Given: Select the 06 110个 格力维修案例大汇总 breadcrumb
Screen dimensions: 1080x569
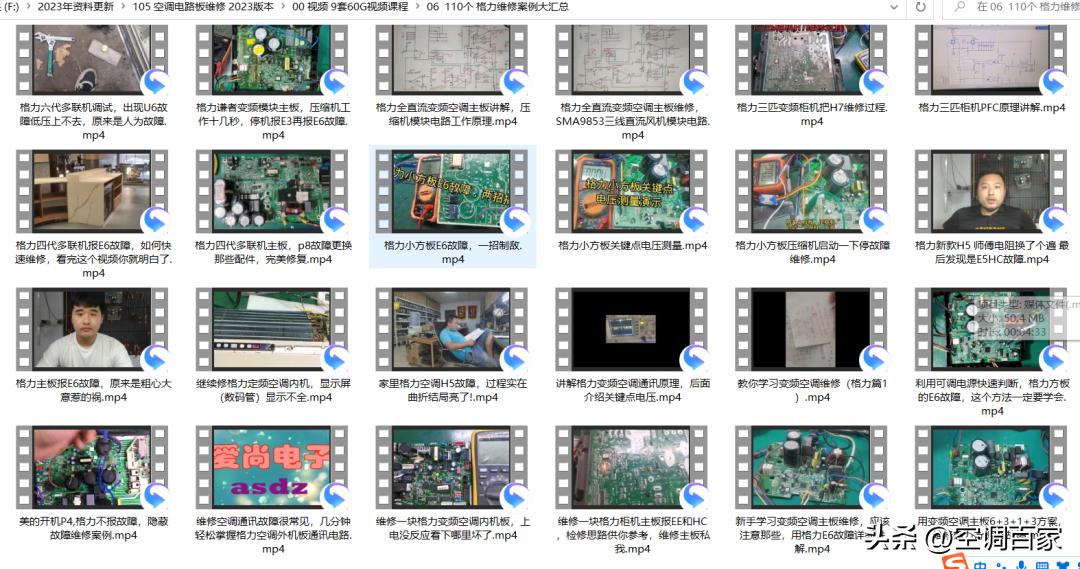Looking at the screenshot, I should pyautogui.click(x=497, y=6).
